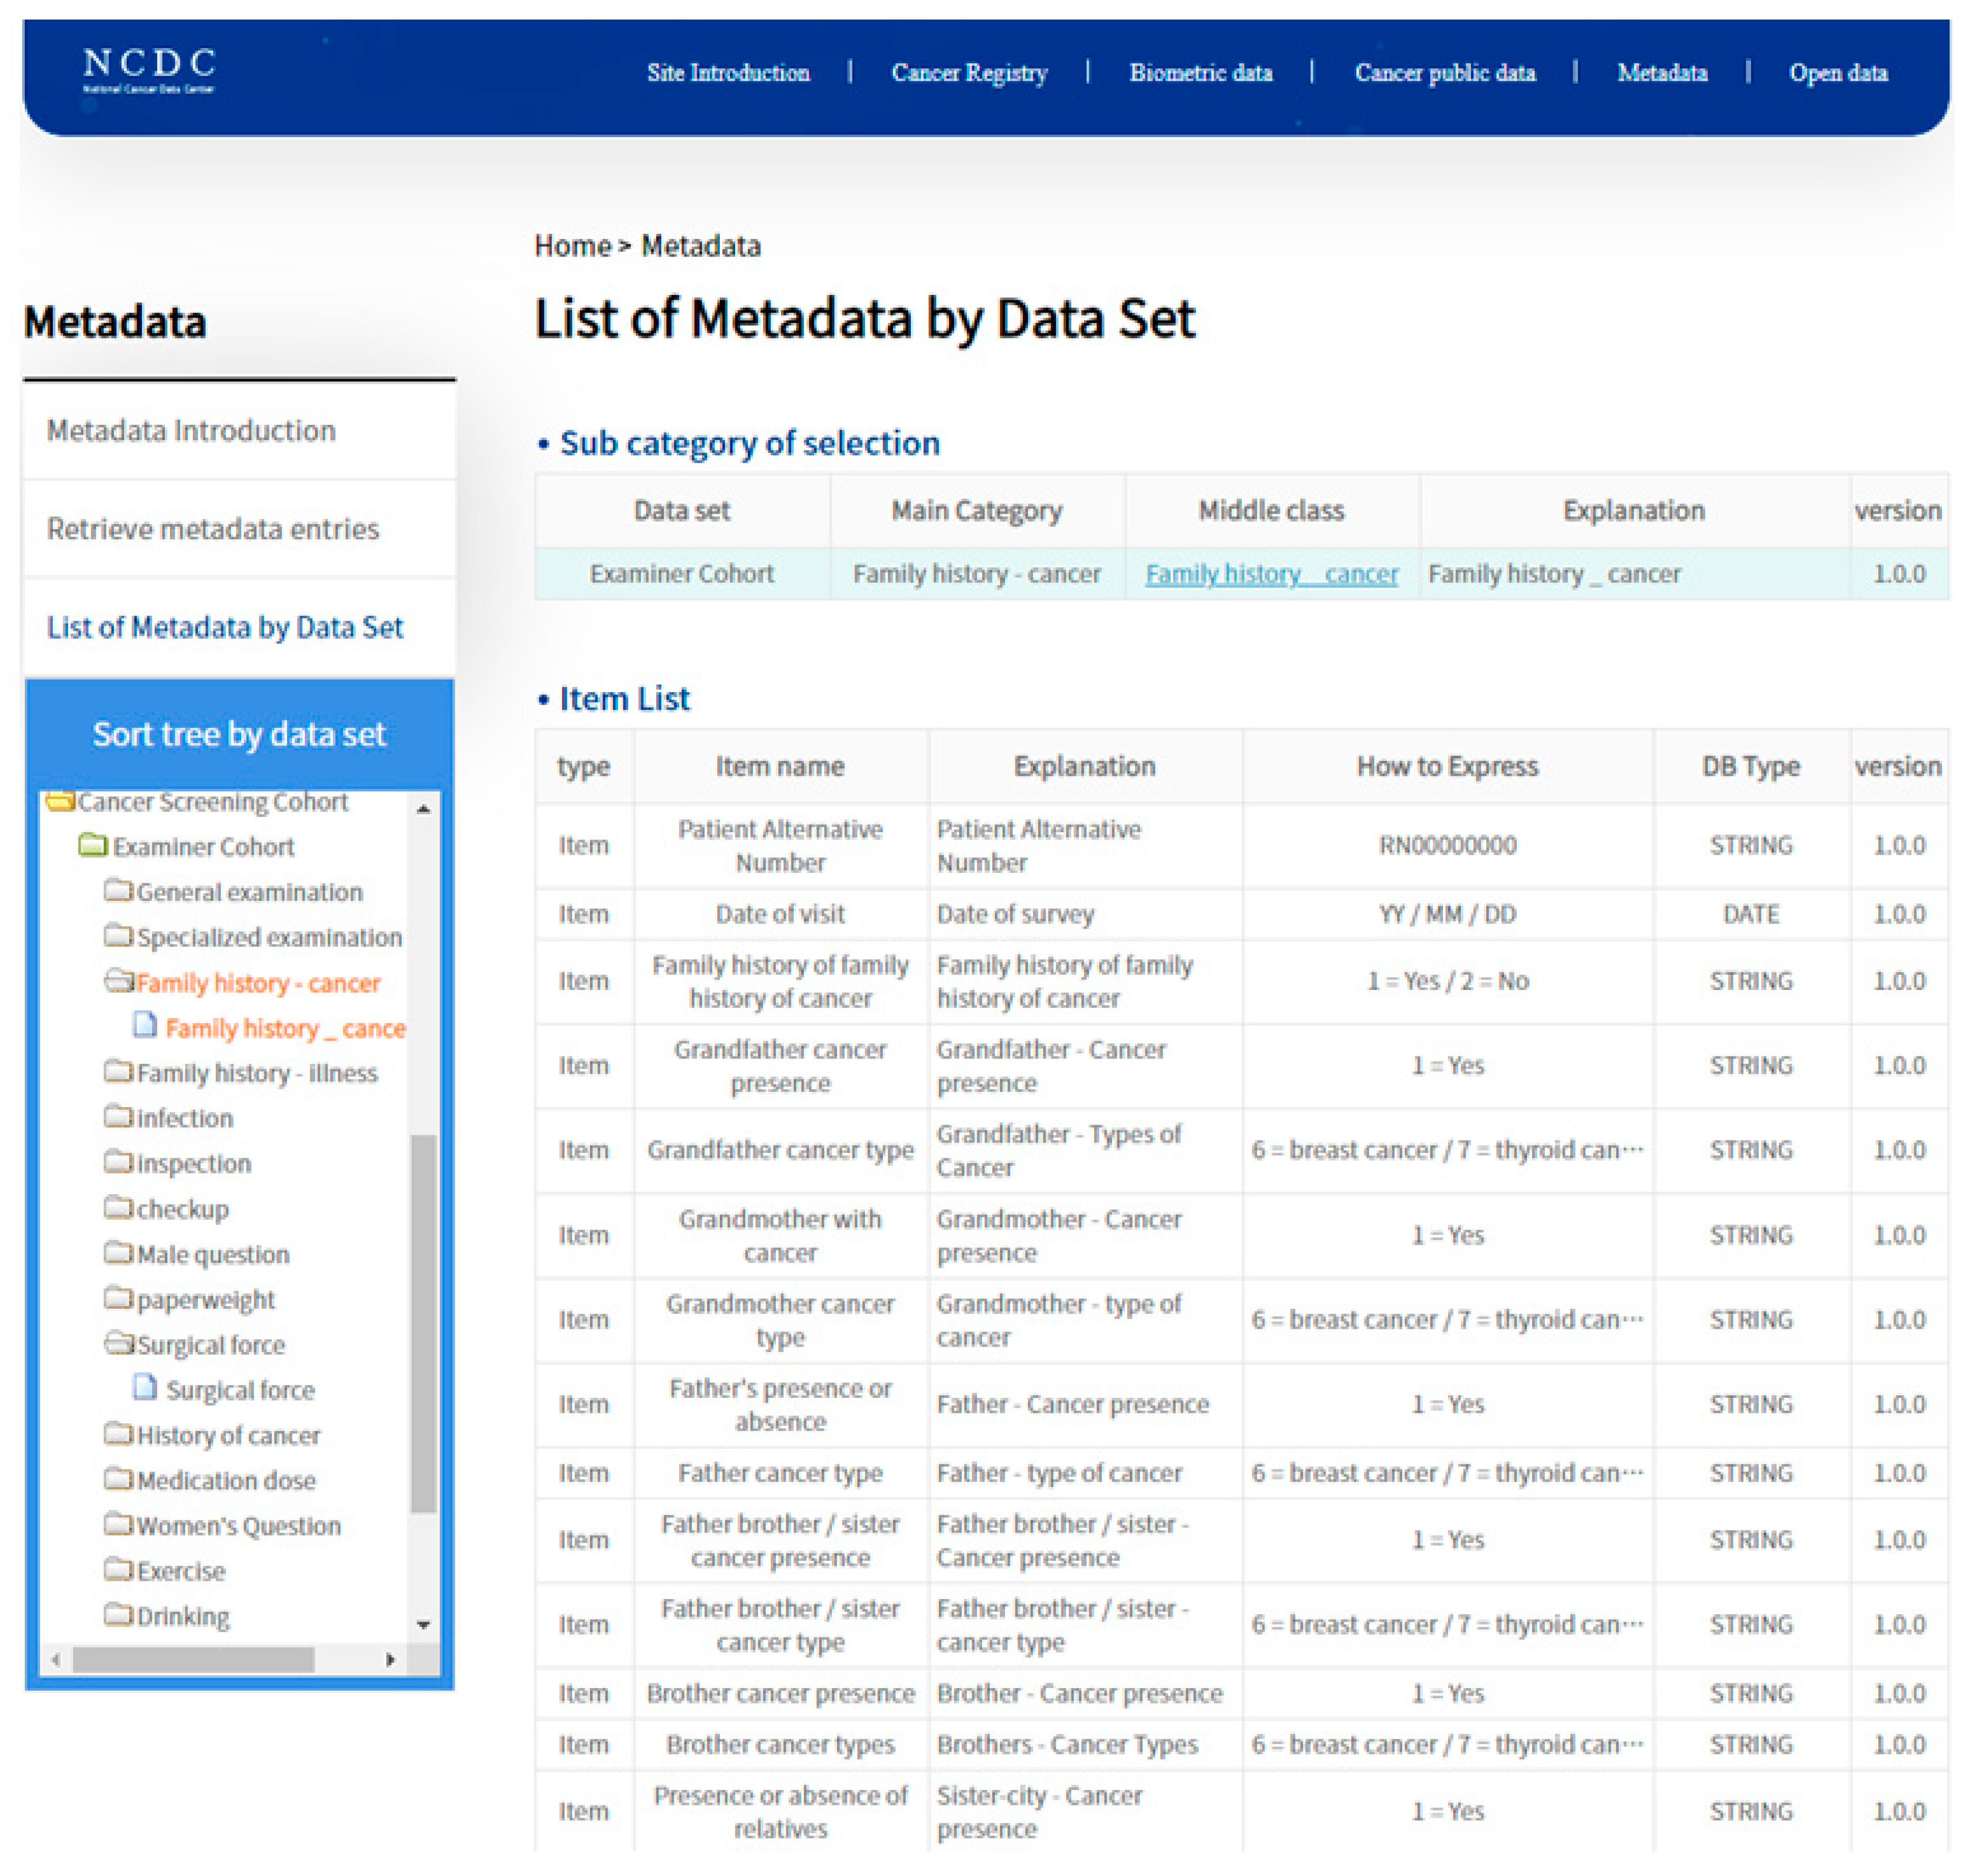The width and height of the screenshot is (1968, 1876).
Task: Click the General examination folder icon
Action: pyautogui.click(x=118, y=890)
